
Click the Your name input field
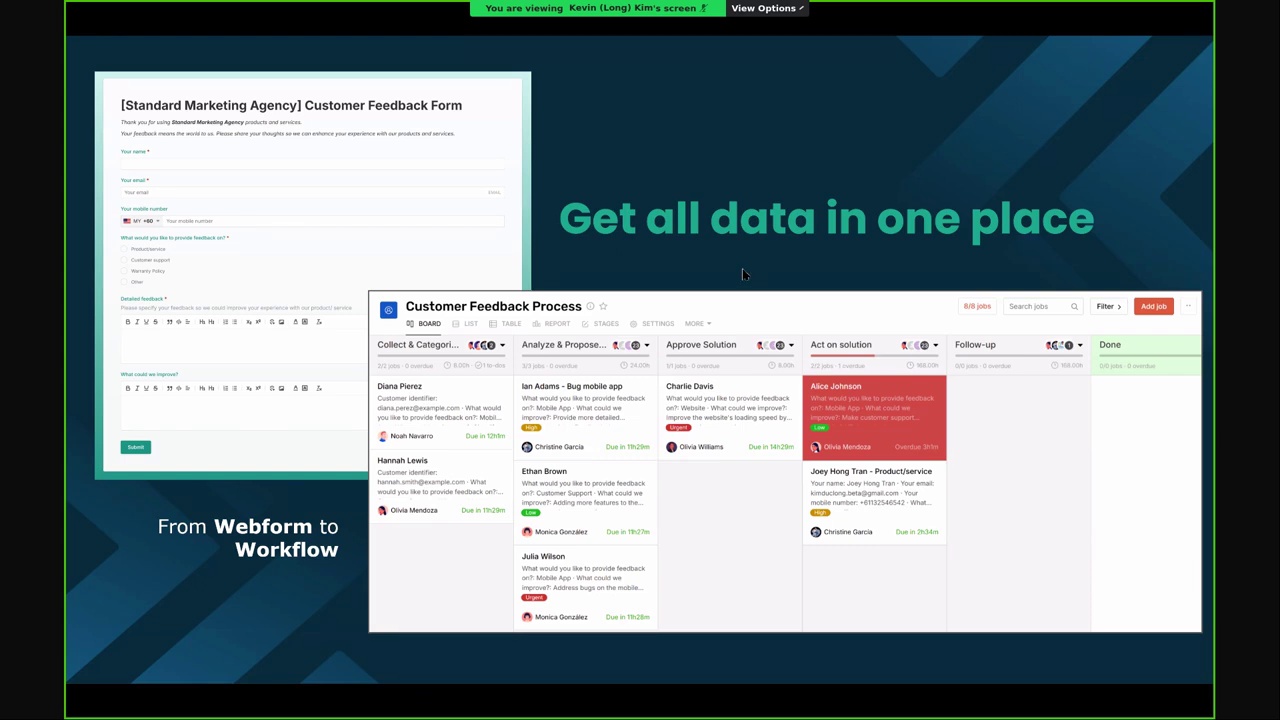(312, 163)
